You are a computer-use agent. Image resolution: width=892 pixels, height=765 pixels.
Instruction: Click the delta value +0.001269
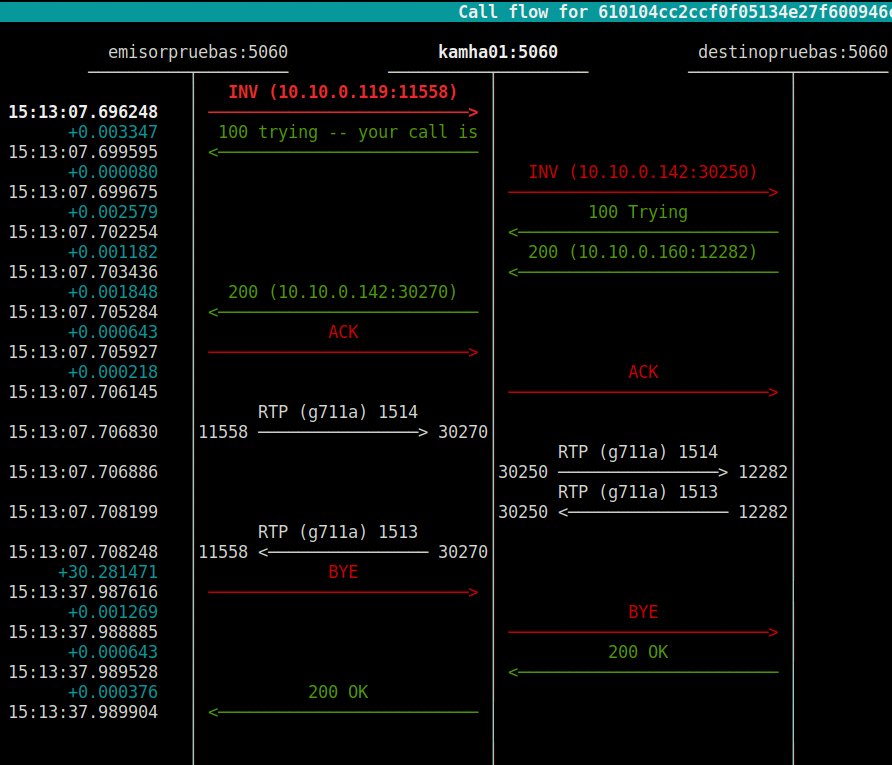tap(113, 612)
